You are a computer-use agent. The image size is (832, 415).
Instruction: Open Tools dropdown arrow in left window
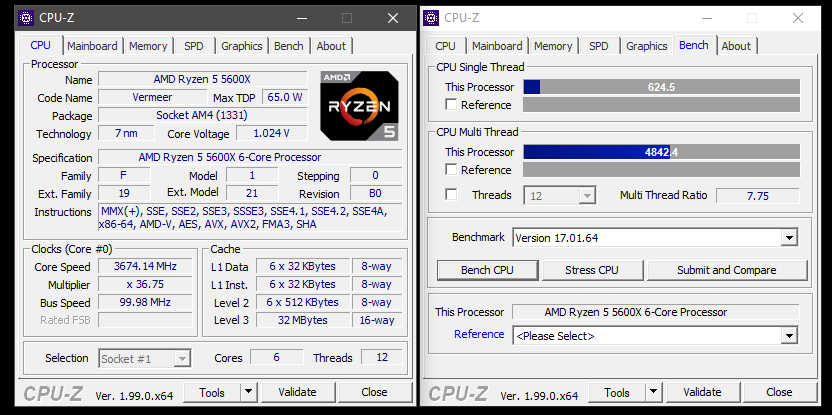(x=248, y=392)
